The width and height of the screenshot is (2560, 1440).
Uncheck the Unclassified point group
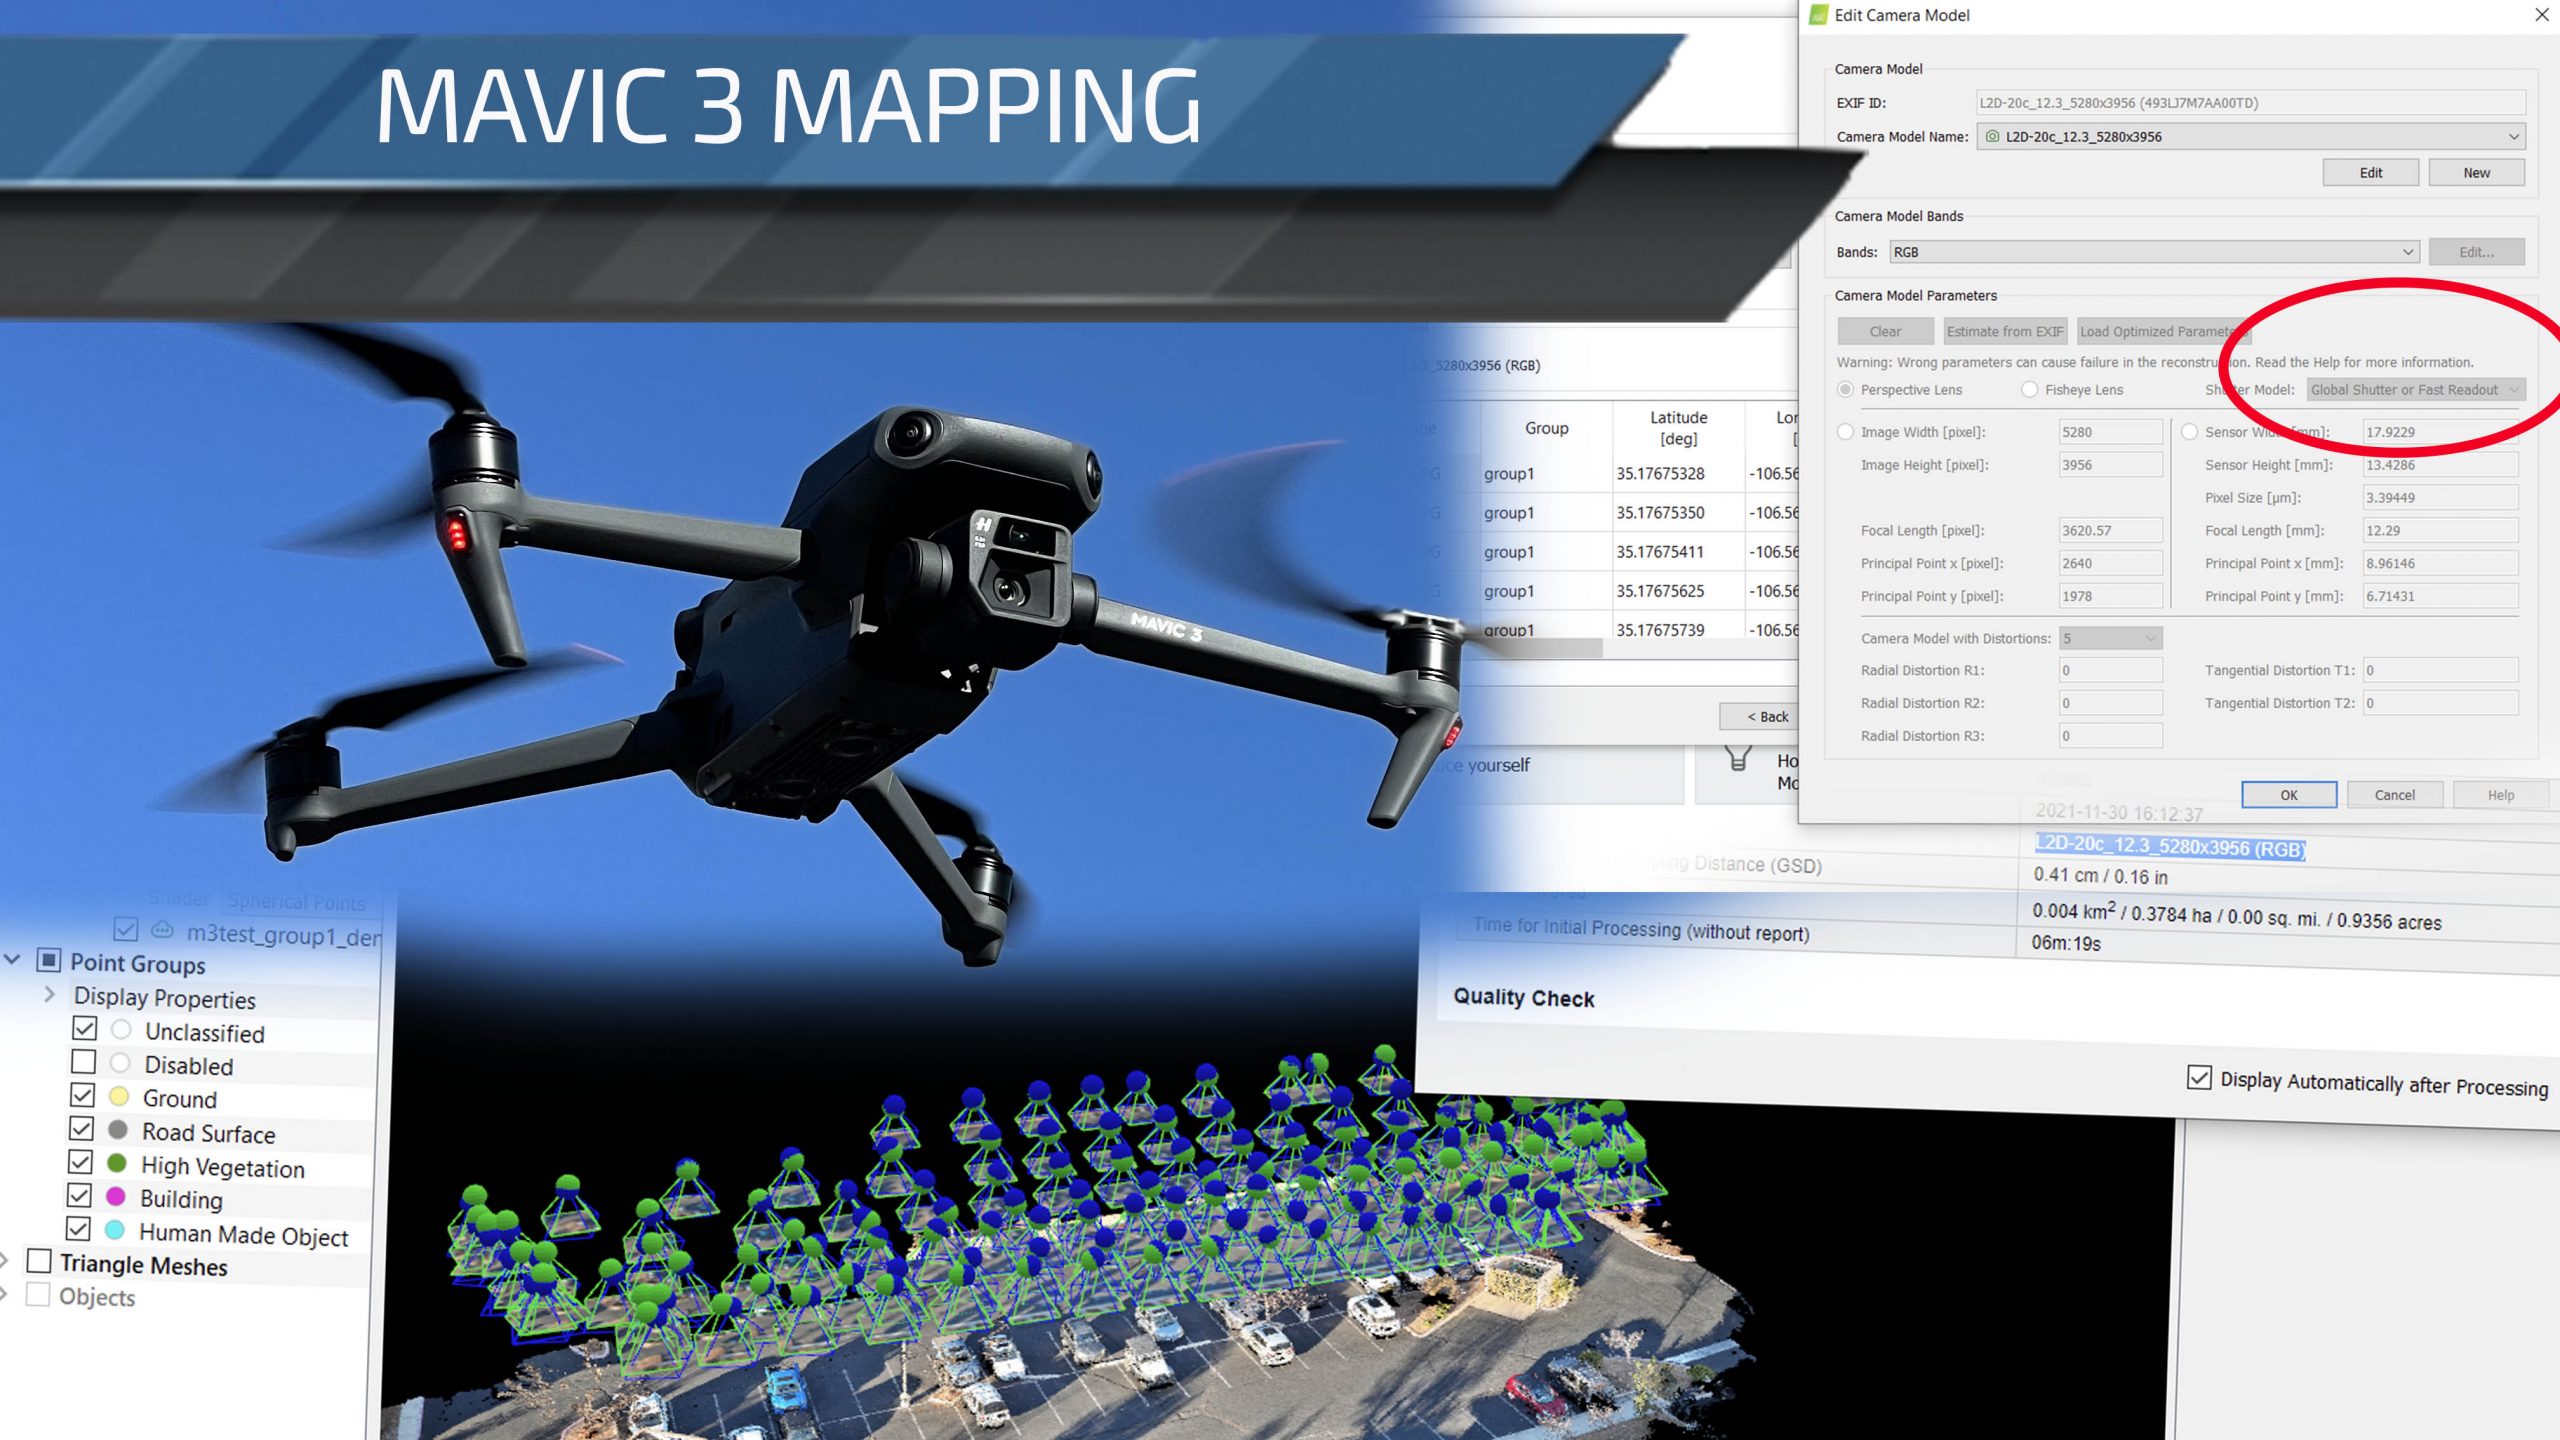point(85,1028)
